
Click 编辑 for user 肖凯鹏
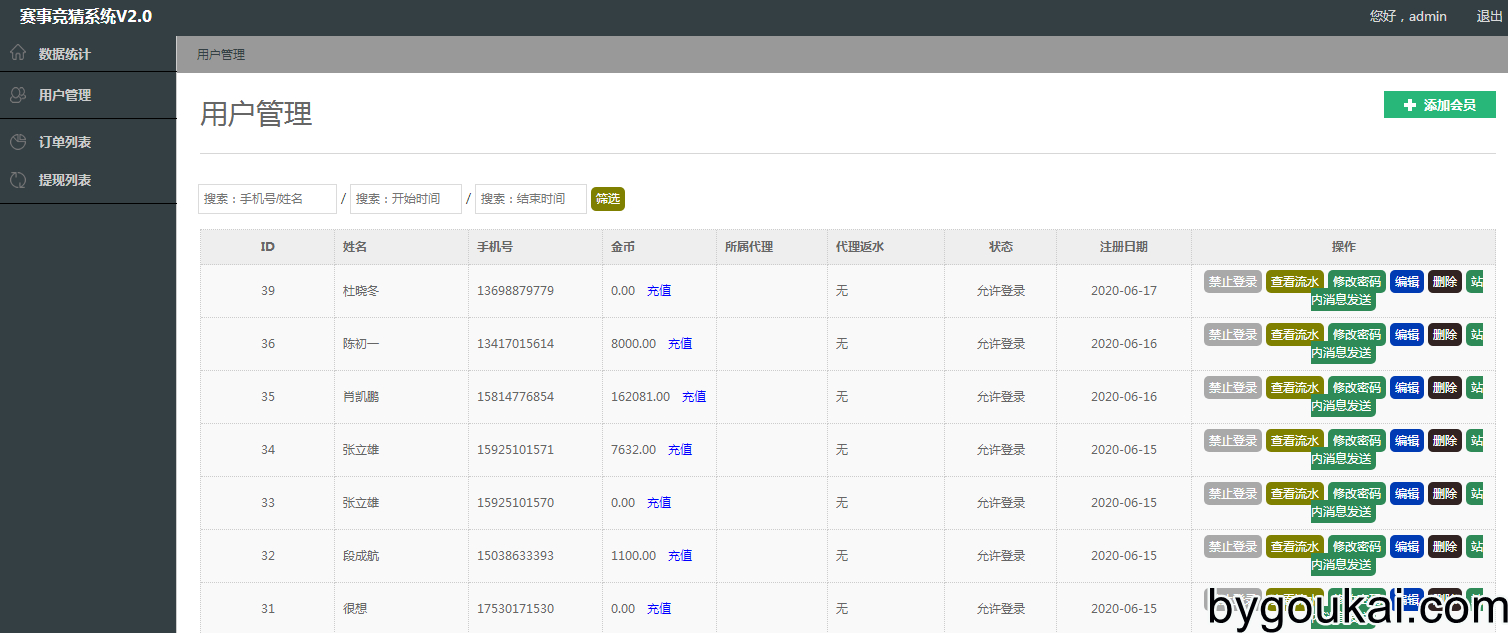(x=1407, y=388)
